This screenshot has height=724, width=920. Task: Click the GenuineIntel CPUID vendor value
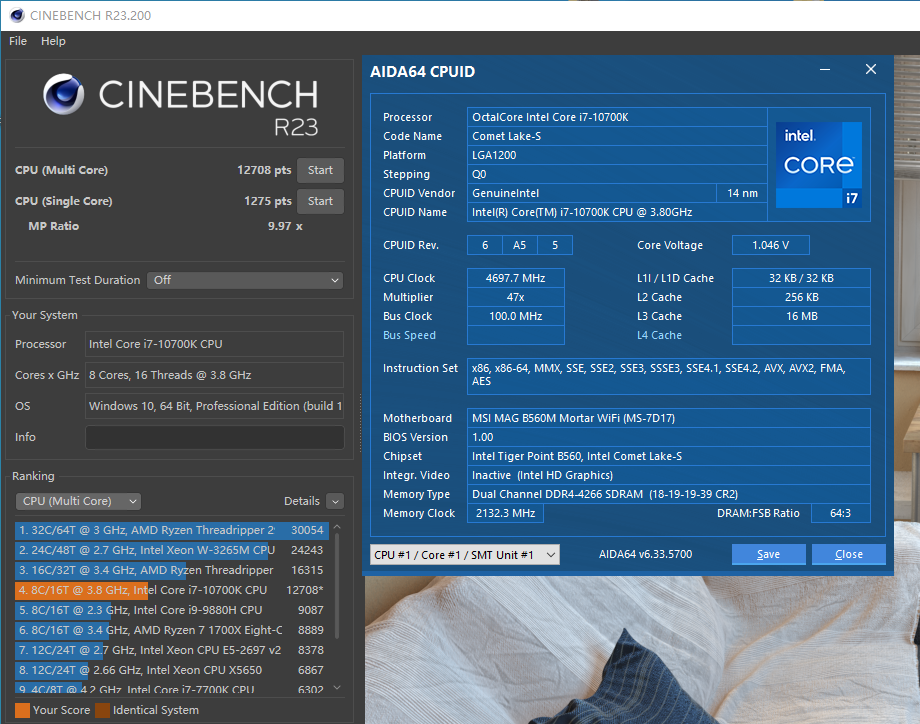592,193
